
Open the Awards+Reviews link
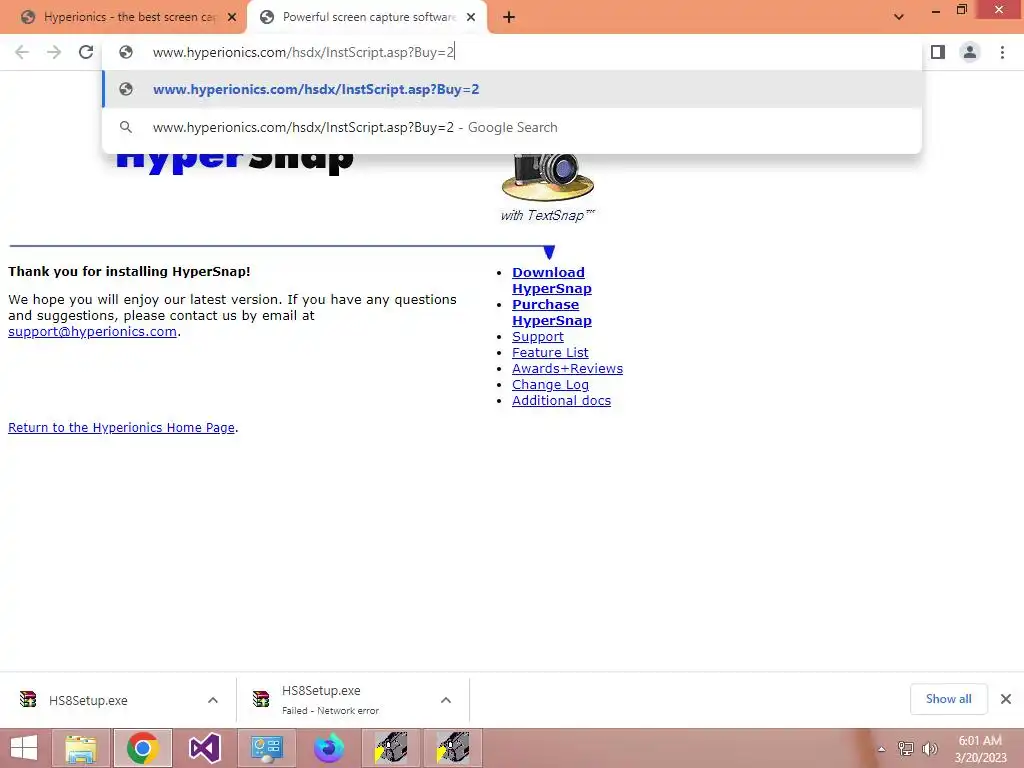click(x=567, y=368)
